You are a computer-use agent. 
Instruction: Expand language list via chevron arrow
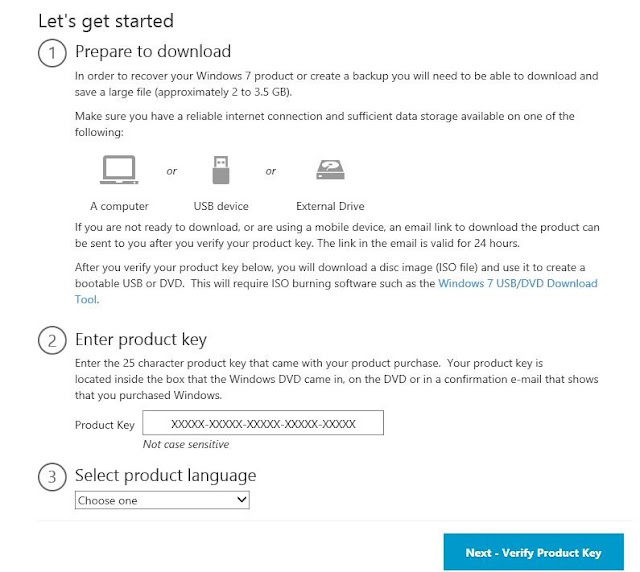242,500
